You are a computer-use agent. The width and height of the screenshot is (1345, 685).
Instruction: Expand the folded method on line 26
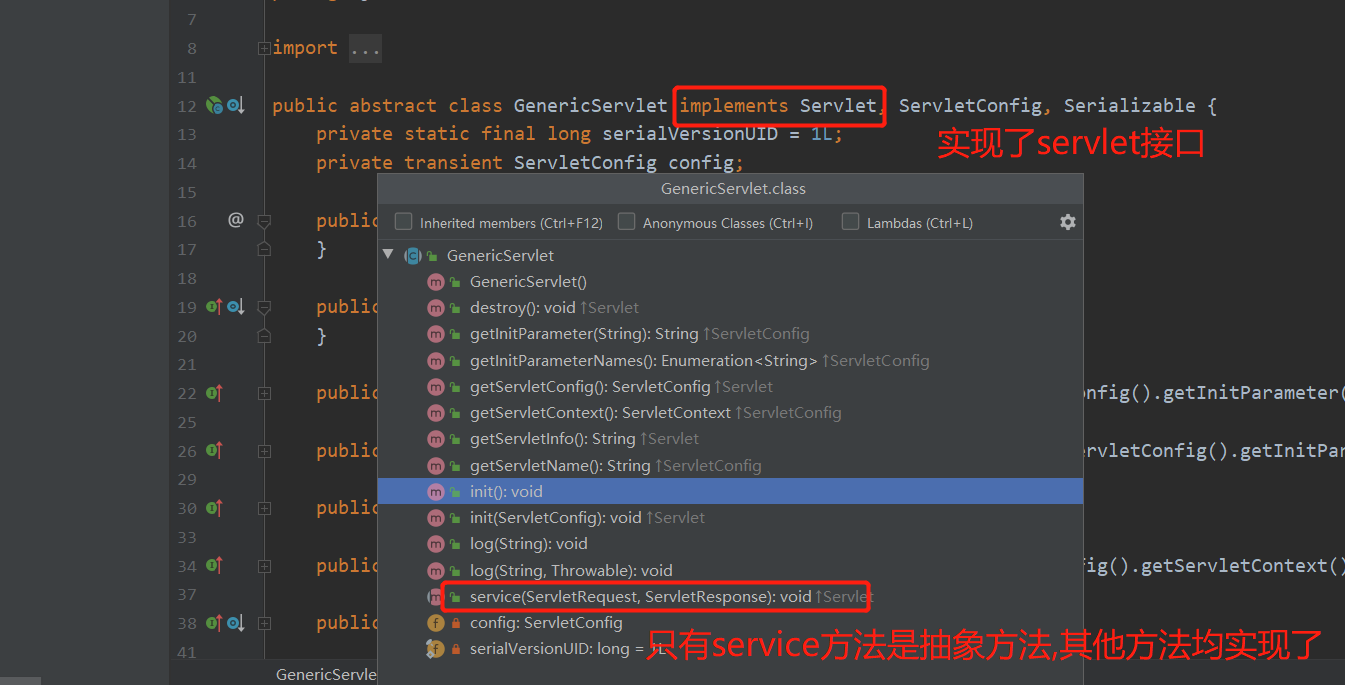coord(264,451)
